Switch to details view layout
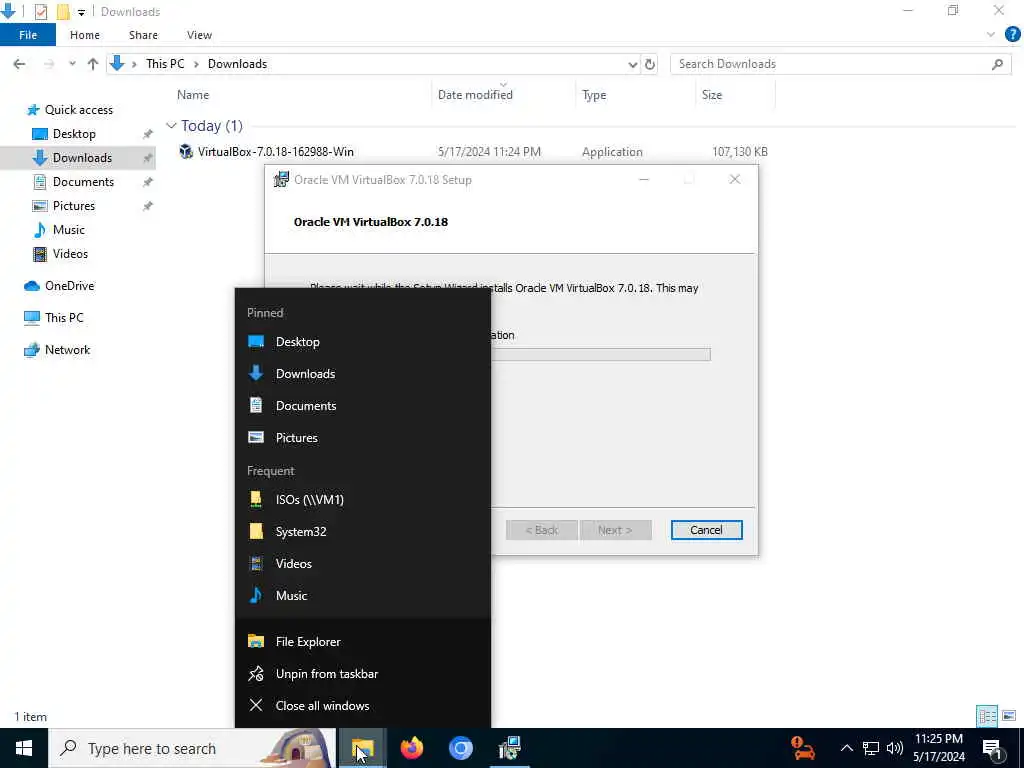Screen dimensions: 1024x768 coord(987,716)
